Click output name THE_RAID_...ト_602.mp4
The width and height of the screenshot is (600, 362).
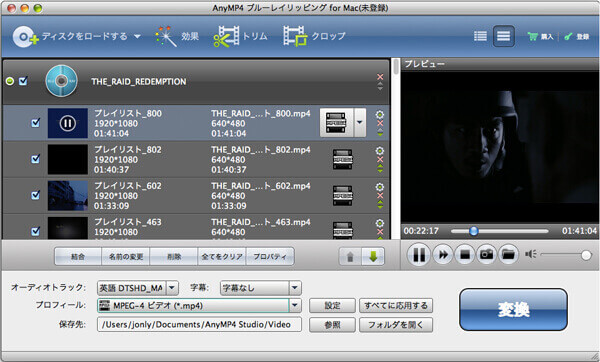pos(261,186)
